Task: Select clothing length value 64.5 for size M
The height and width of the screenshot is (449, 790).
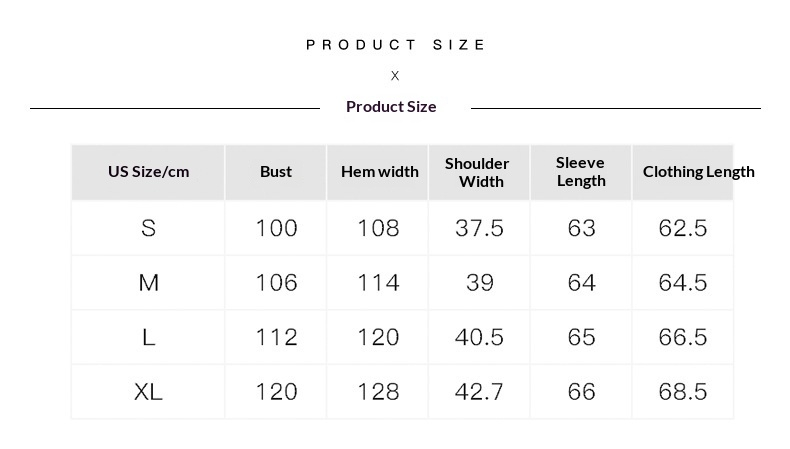Action: pos(683,283)
